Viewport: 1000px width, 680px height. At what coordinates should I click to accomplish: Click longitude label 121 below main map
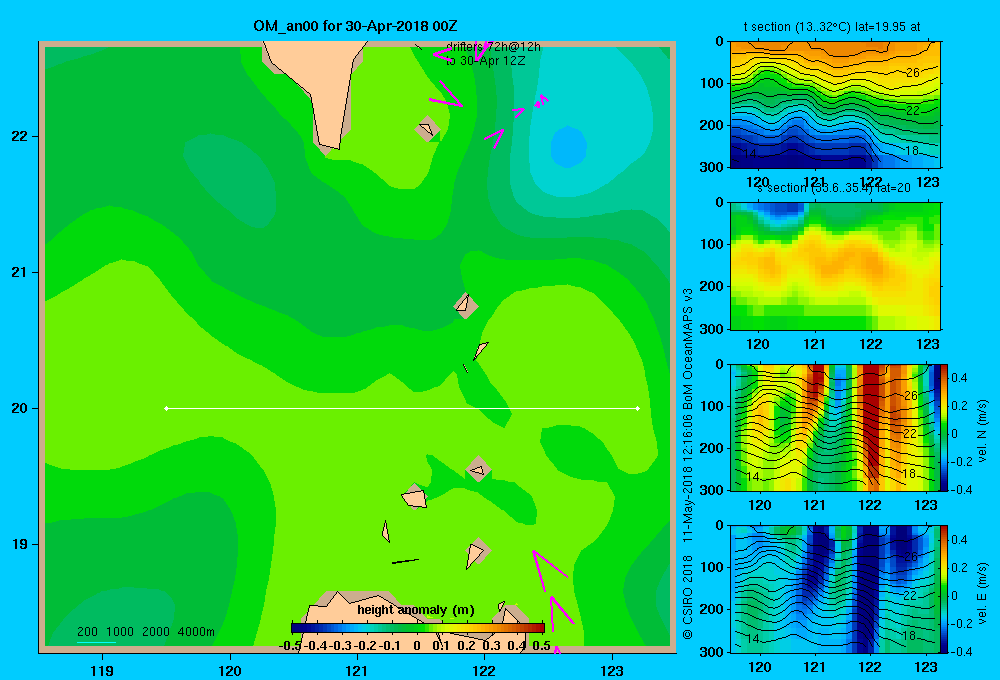click(357, 670)
